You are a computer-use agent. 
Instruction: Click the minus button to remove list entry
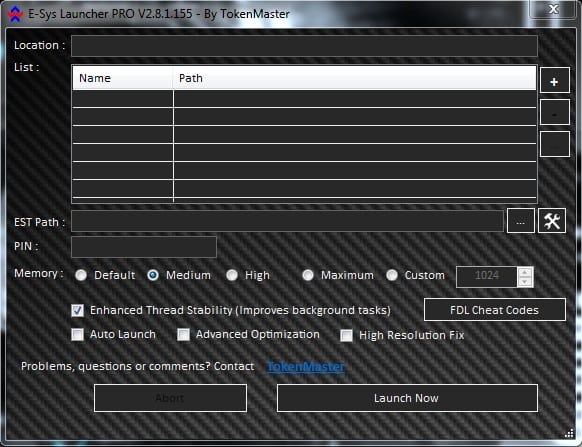[x=554, y=112]
